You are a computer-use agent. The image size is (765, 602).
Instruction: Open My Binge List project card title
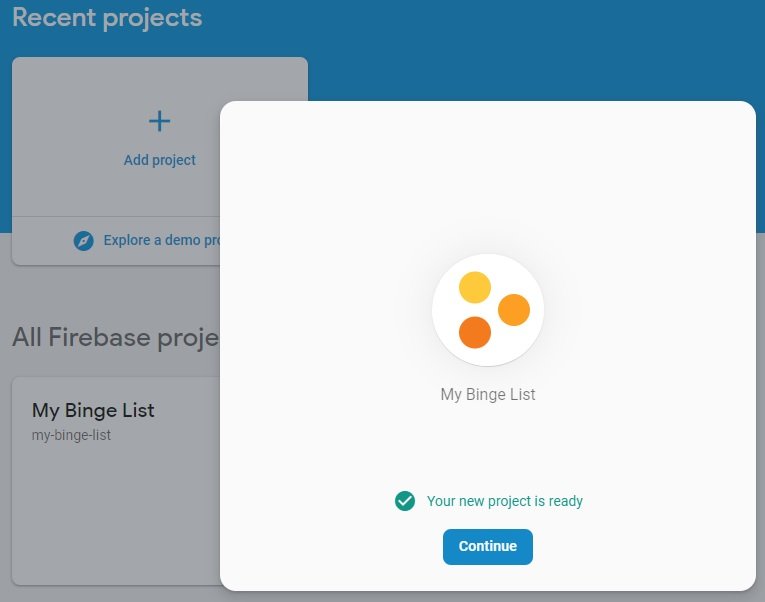(93, 410)
